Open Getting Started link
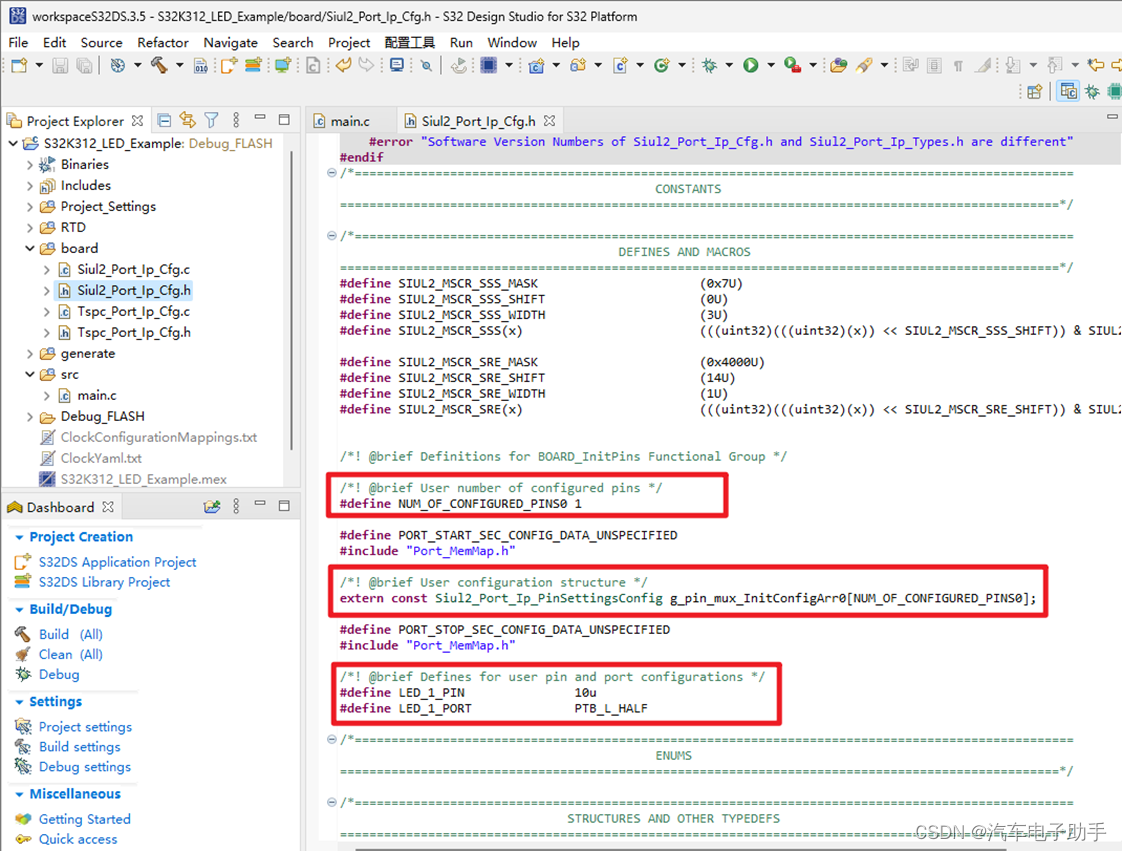The height and width of the screenshot is (851, 1122). [84, 820]
